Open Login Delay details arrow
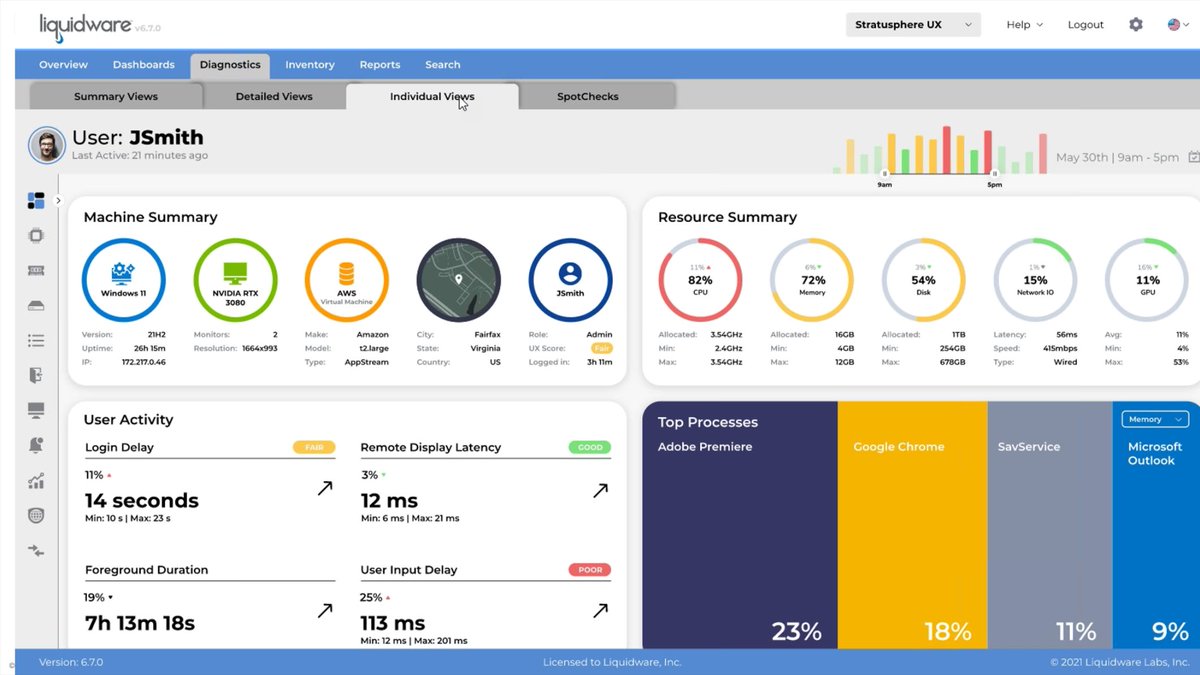This screenshot has height=675, width=1200. coord(325,489)
